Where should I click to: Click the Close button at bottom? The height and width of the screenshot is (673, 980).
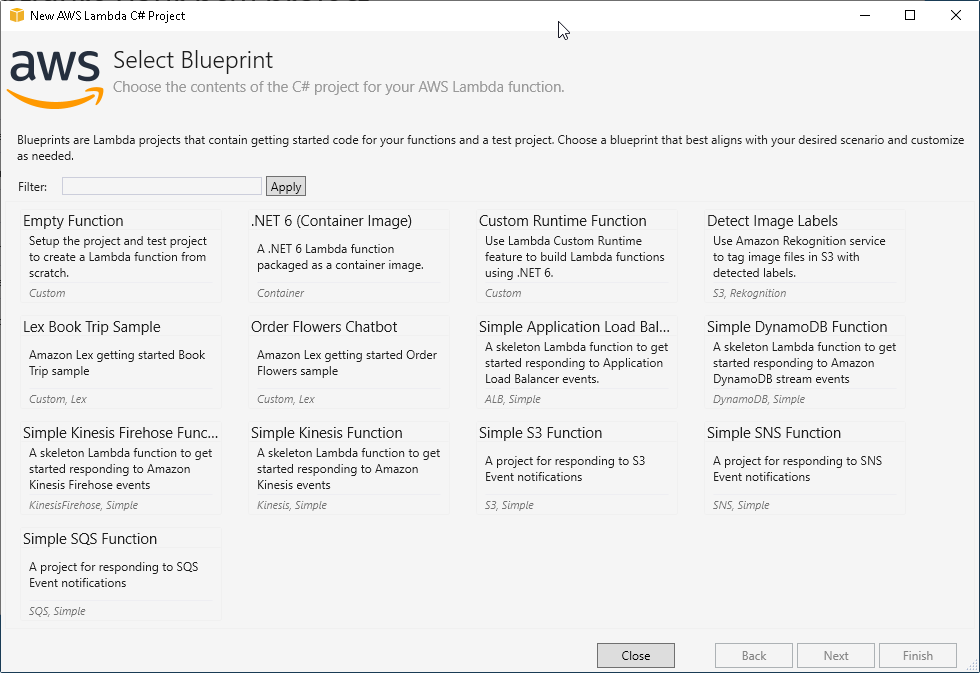636,656
